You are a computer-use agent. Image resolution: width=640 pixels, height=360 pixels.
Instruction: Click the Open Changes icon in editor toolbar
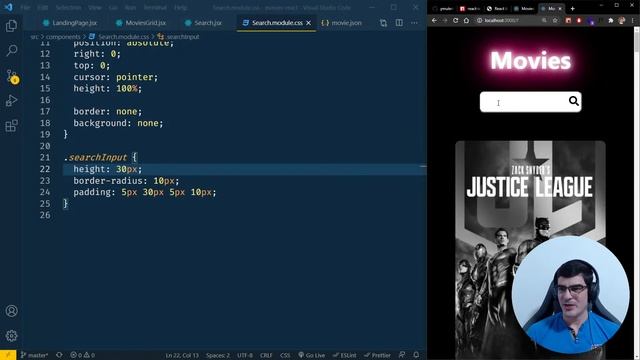383,23
